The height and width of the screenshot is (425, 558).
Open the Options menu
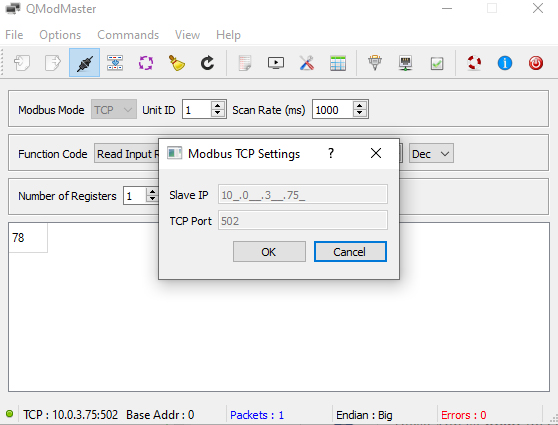(x=60, y=35)
